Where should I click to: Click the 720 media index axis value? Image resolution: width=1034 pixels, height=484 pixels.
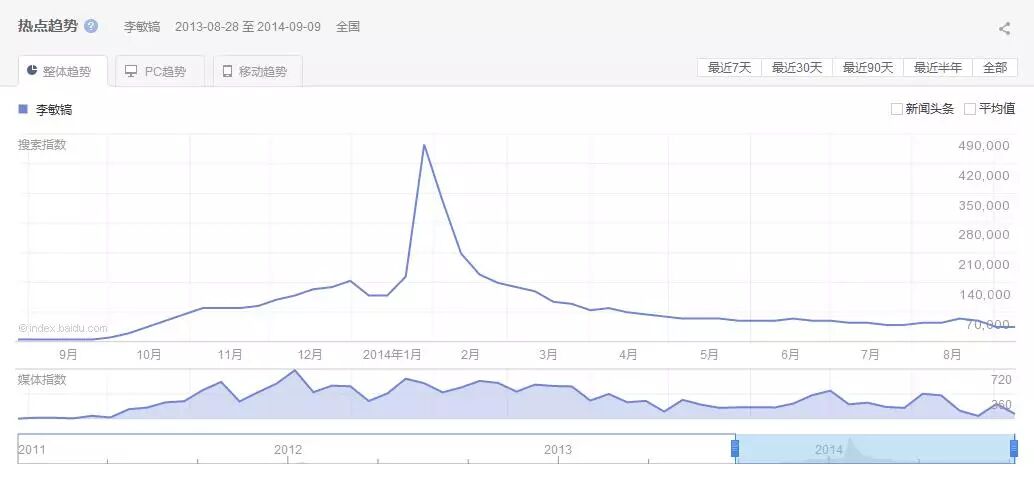[x=1001, y=380]
